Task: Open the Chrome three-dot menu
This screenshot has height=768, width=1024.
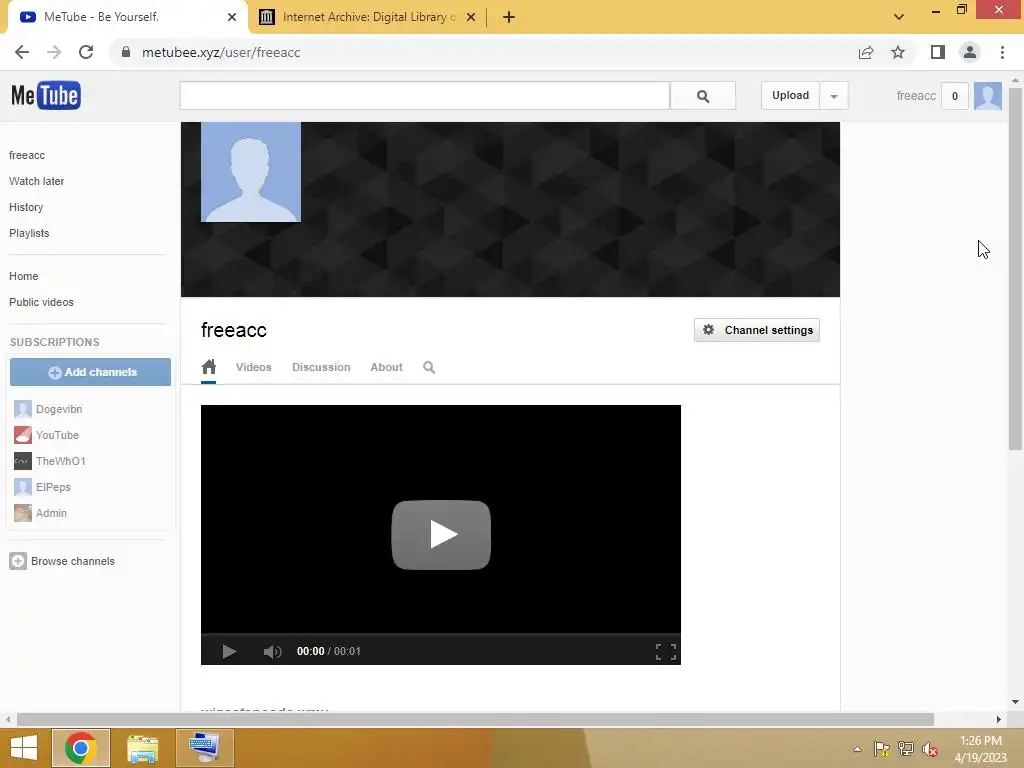Action: pyautogui.click(x=1002, y=52)
